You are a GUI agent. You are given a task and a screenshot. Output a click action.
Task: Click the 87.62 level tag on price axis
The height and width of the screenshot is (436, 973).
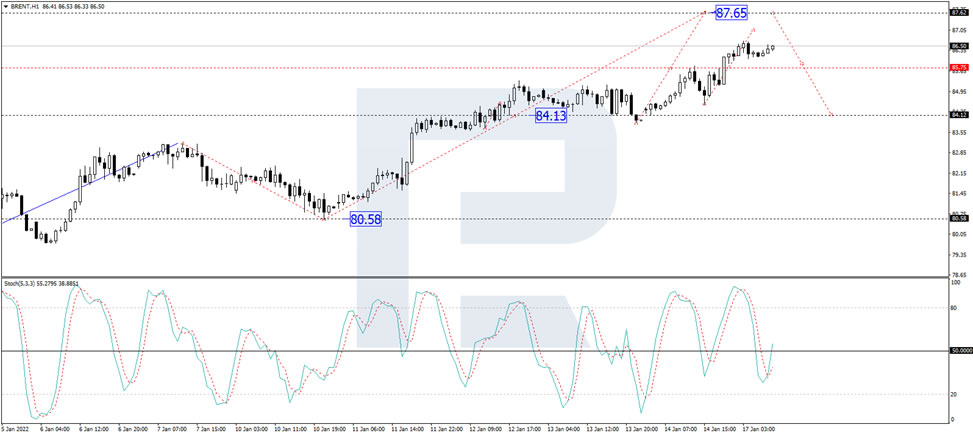pos(959,12)
